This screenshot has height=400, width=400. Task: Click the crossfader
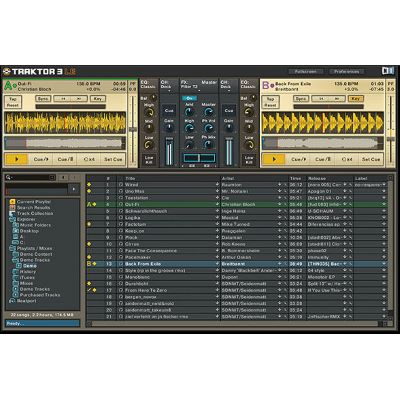199,158
